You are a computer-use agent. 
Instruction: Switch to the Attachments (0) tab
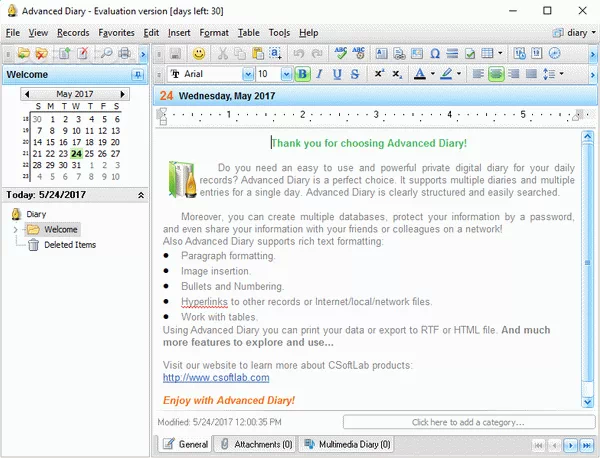click(x=257, y=444)
